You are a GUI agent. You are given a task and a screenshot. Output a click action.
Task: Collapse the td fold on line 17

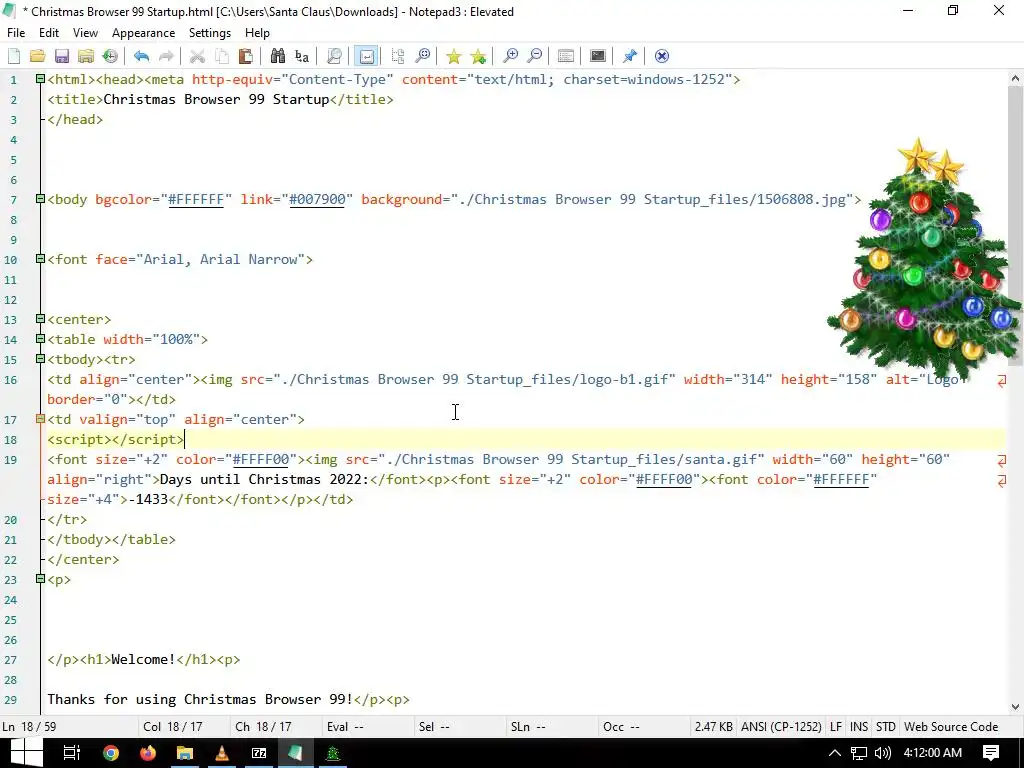pos(40,419)
